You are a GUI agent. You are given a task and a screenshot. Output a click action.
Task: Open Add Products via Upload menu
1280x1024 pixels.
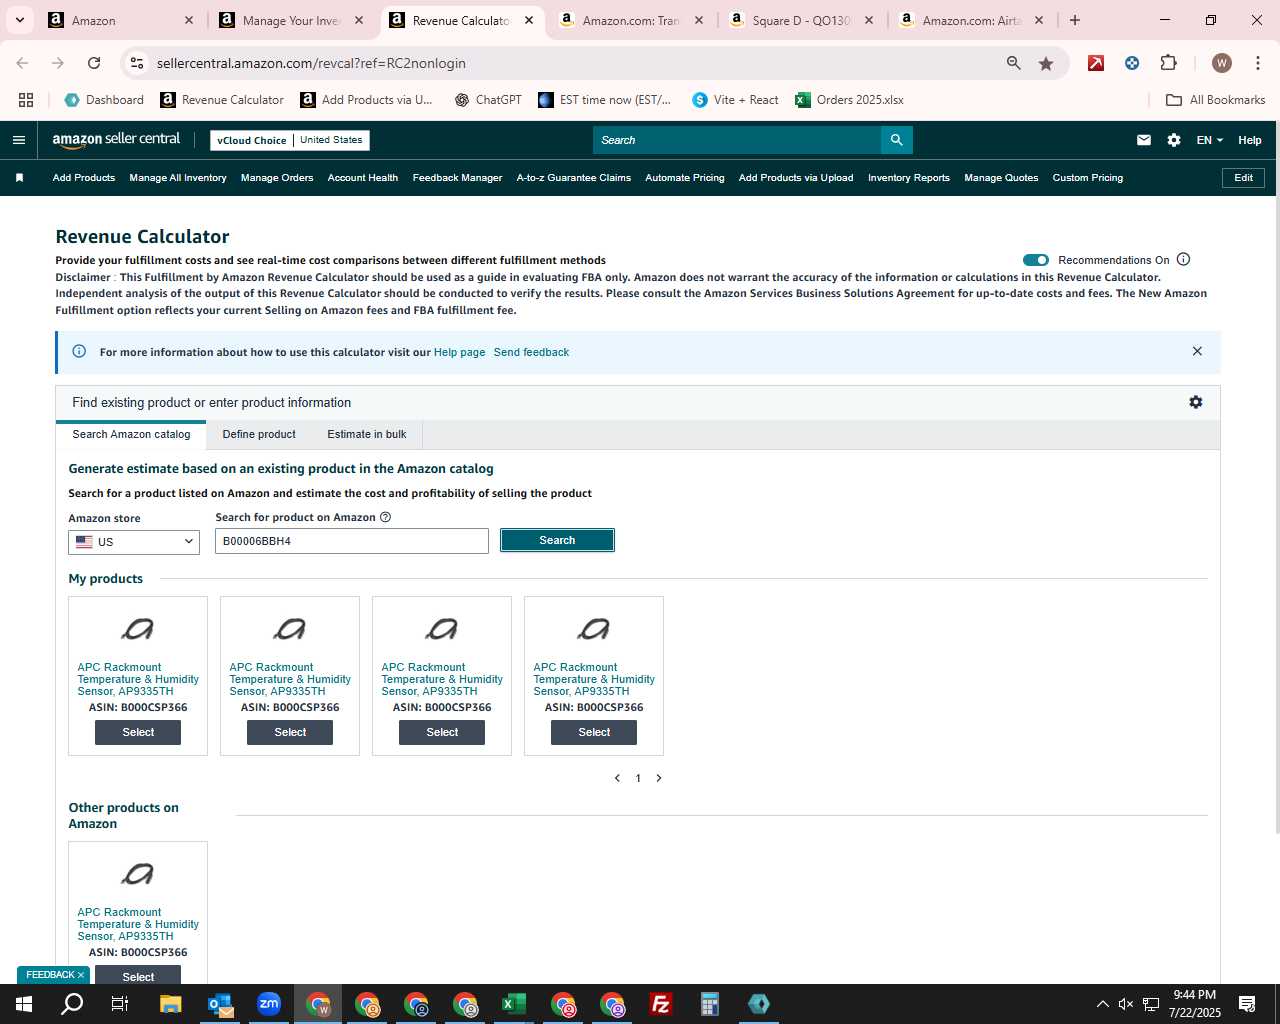(796, 178)
